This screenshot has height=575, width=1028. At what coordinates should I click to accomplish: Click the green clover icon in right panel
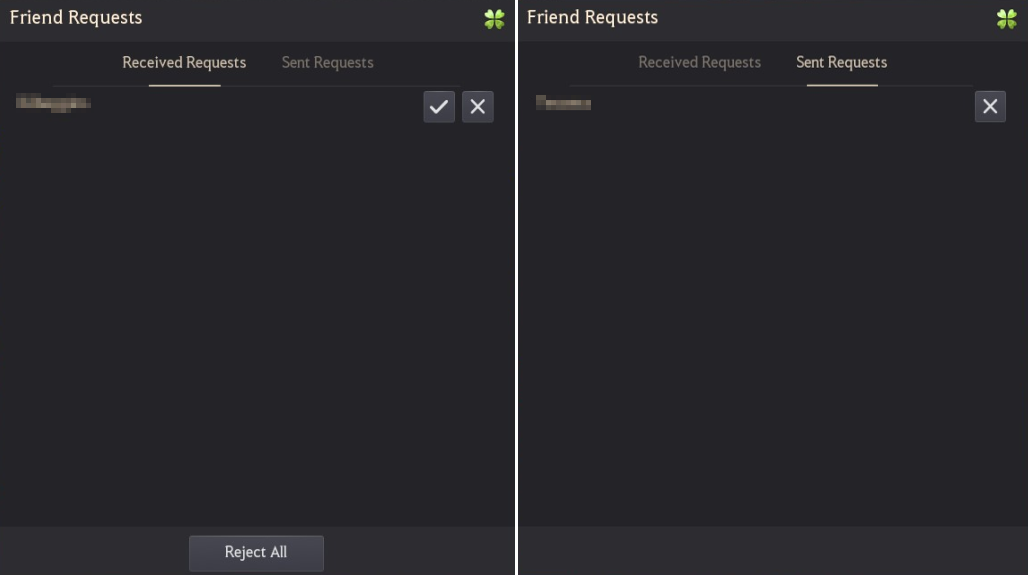(1006, 19)
